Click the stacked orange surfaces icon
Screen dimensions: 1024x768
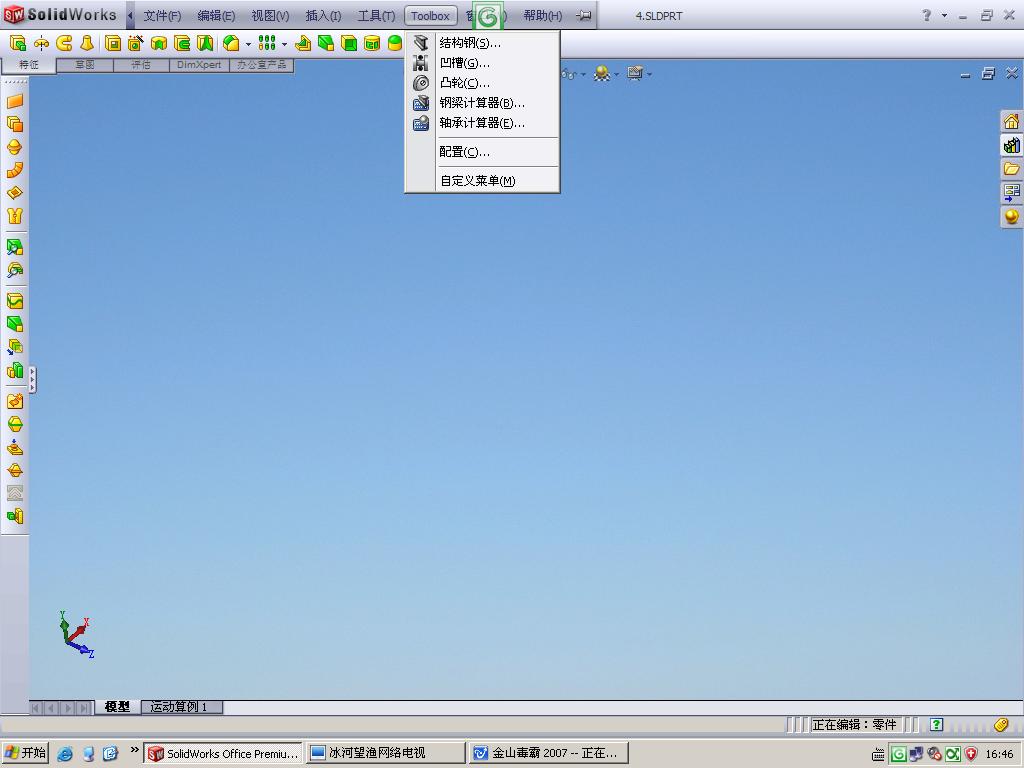tap(15, 124)
